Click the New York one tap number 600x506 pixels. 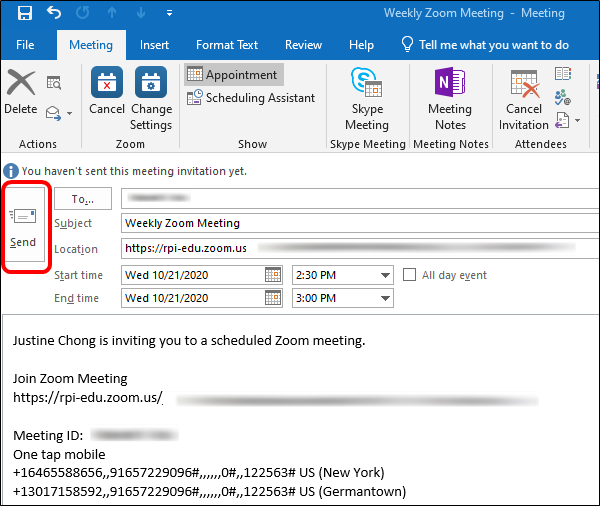199,473
